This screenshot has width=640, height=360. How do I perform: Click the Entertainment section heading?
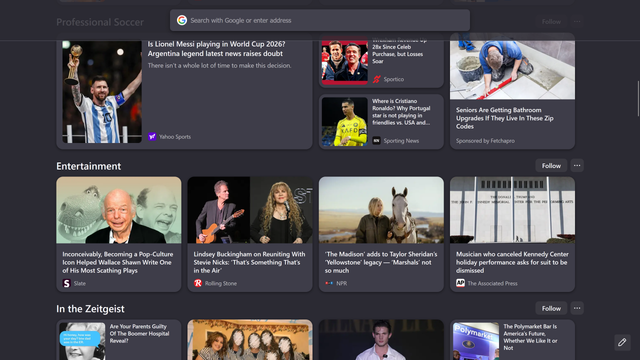89,166
